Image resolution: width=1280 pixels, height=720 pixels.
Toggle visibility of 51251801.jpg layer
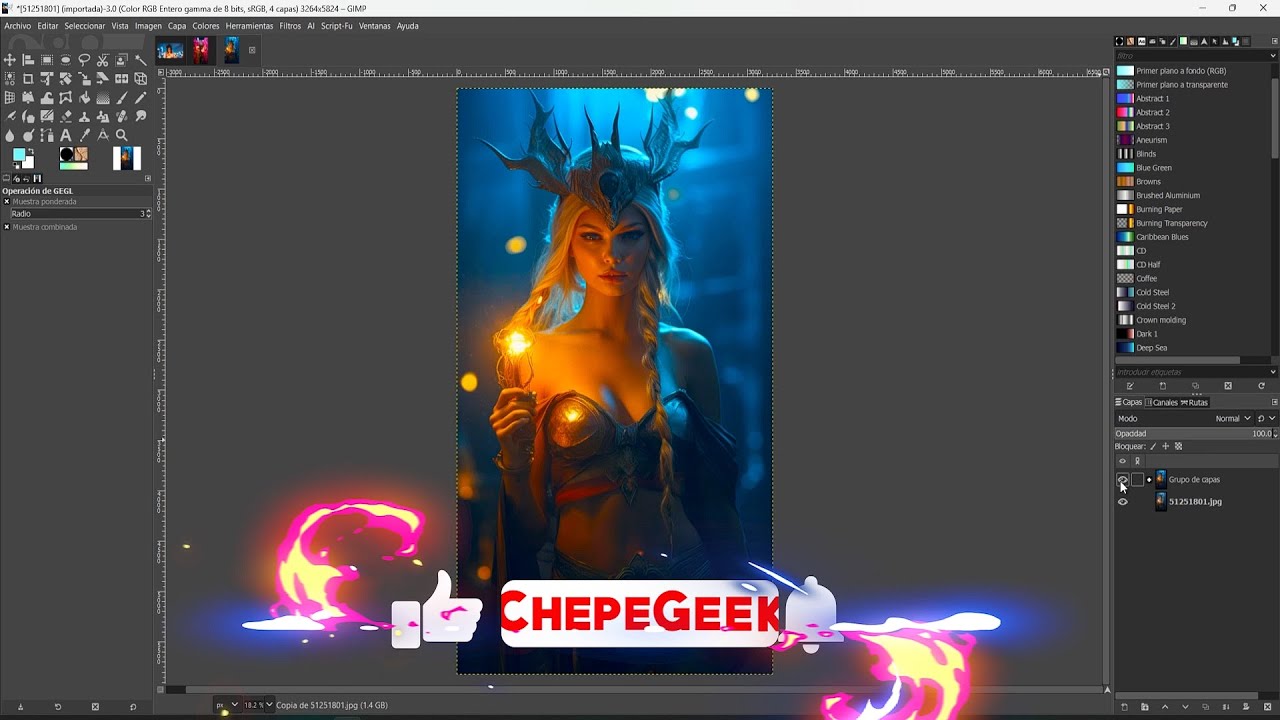1123,502
